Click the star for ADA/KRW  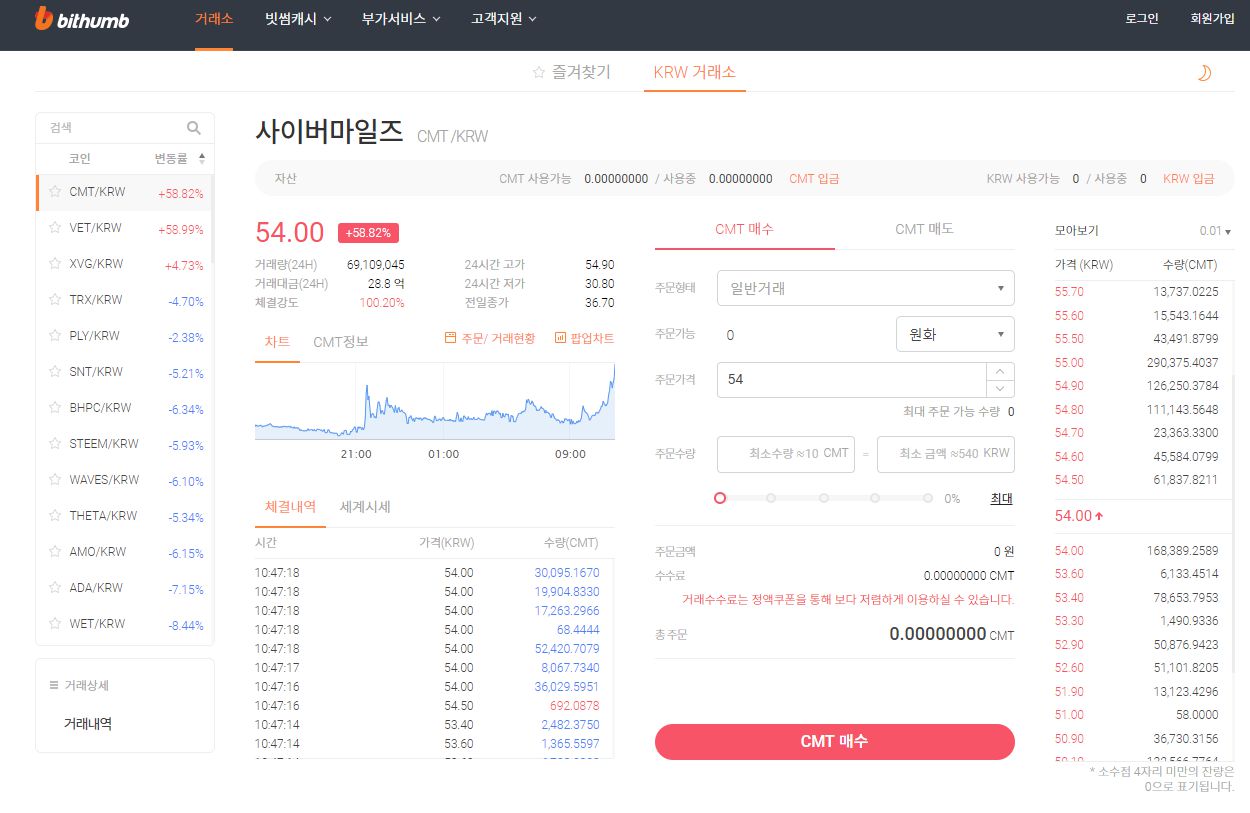55,588
